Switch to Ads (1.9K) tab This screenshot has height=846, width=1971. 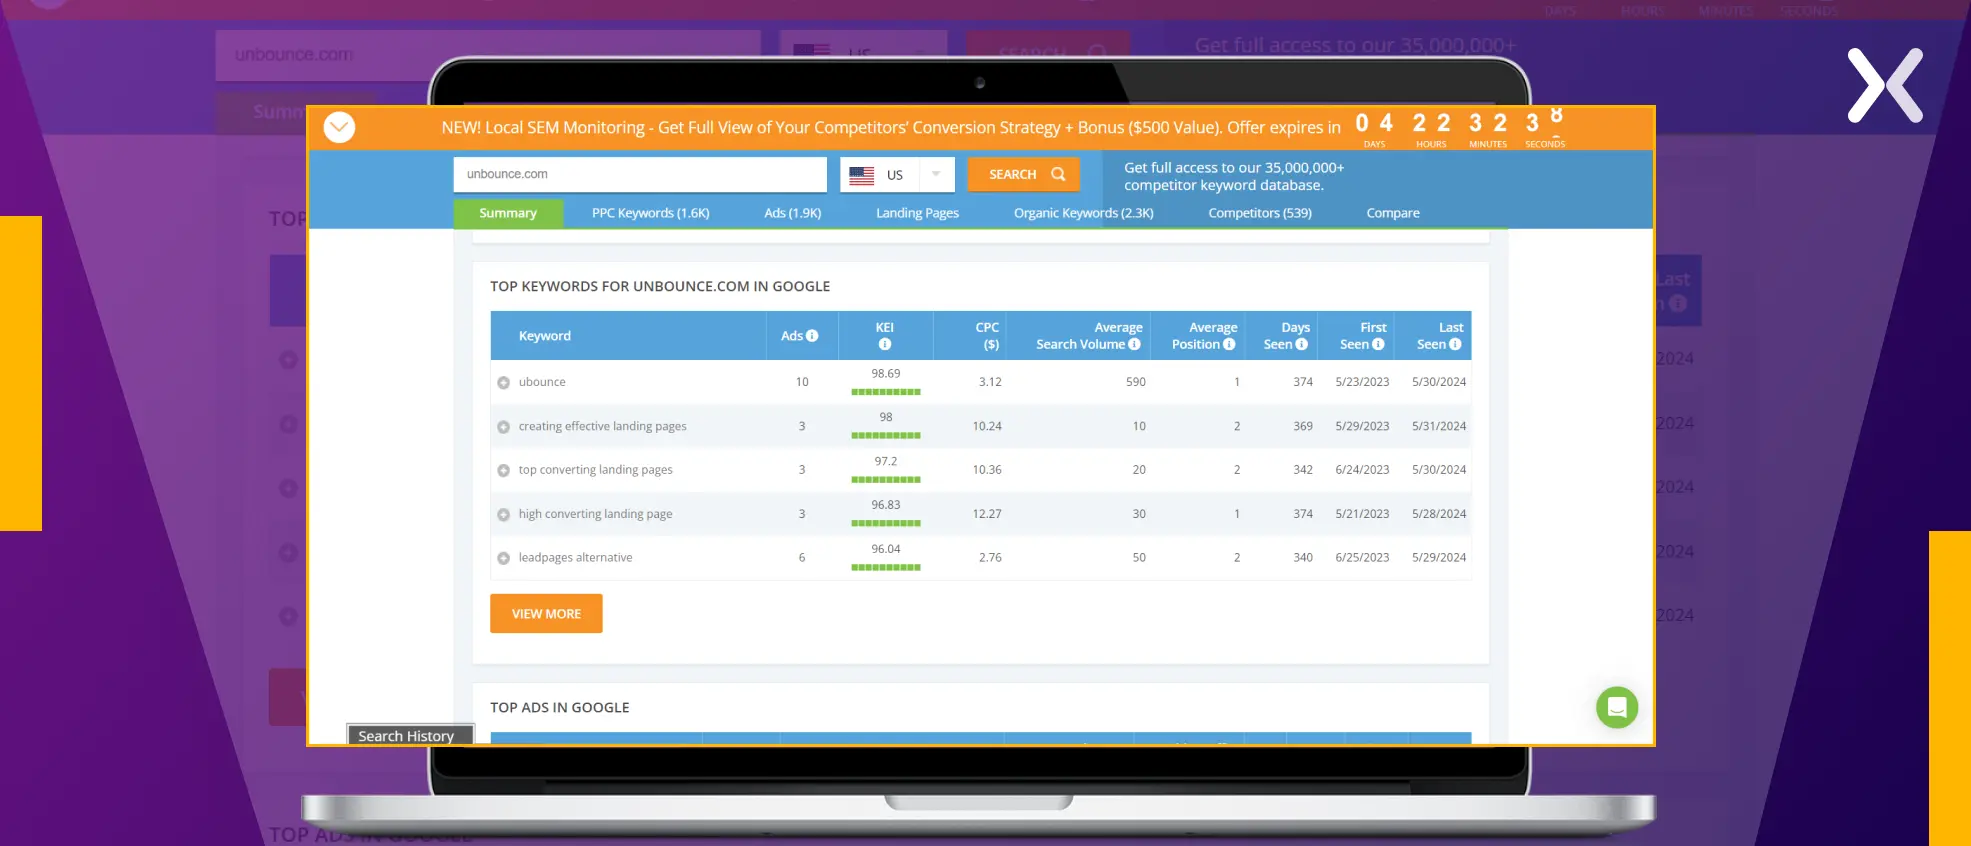792,213
